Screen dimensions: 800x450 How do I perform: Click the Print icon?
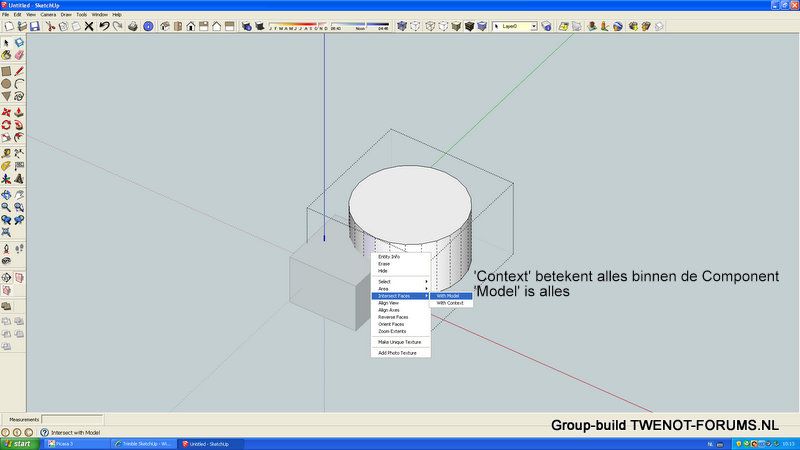[133, 26]
